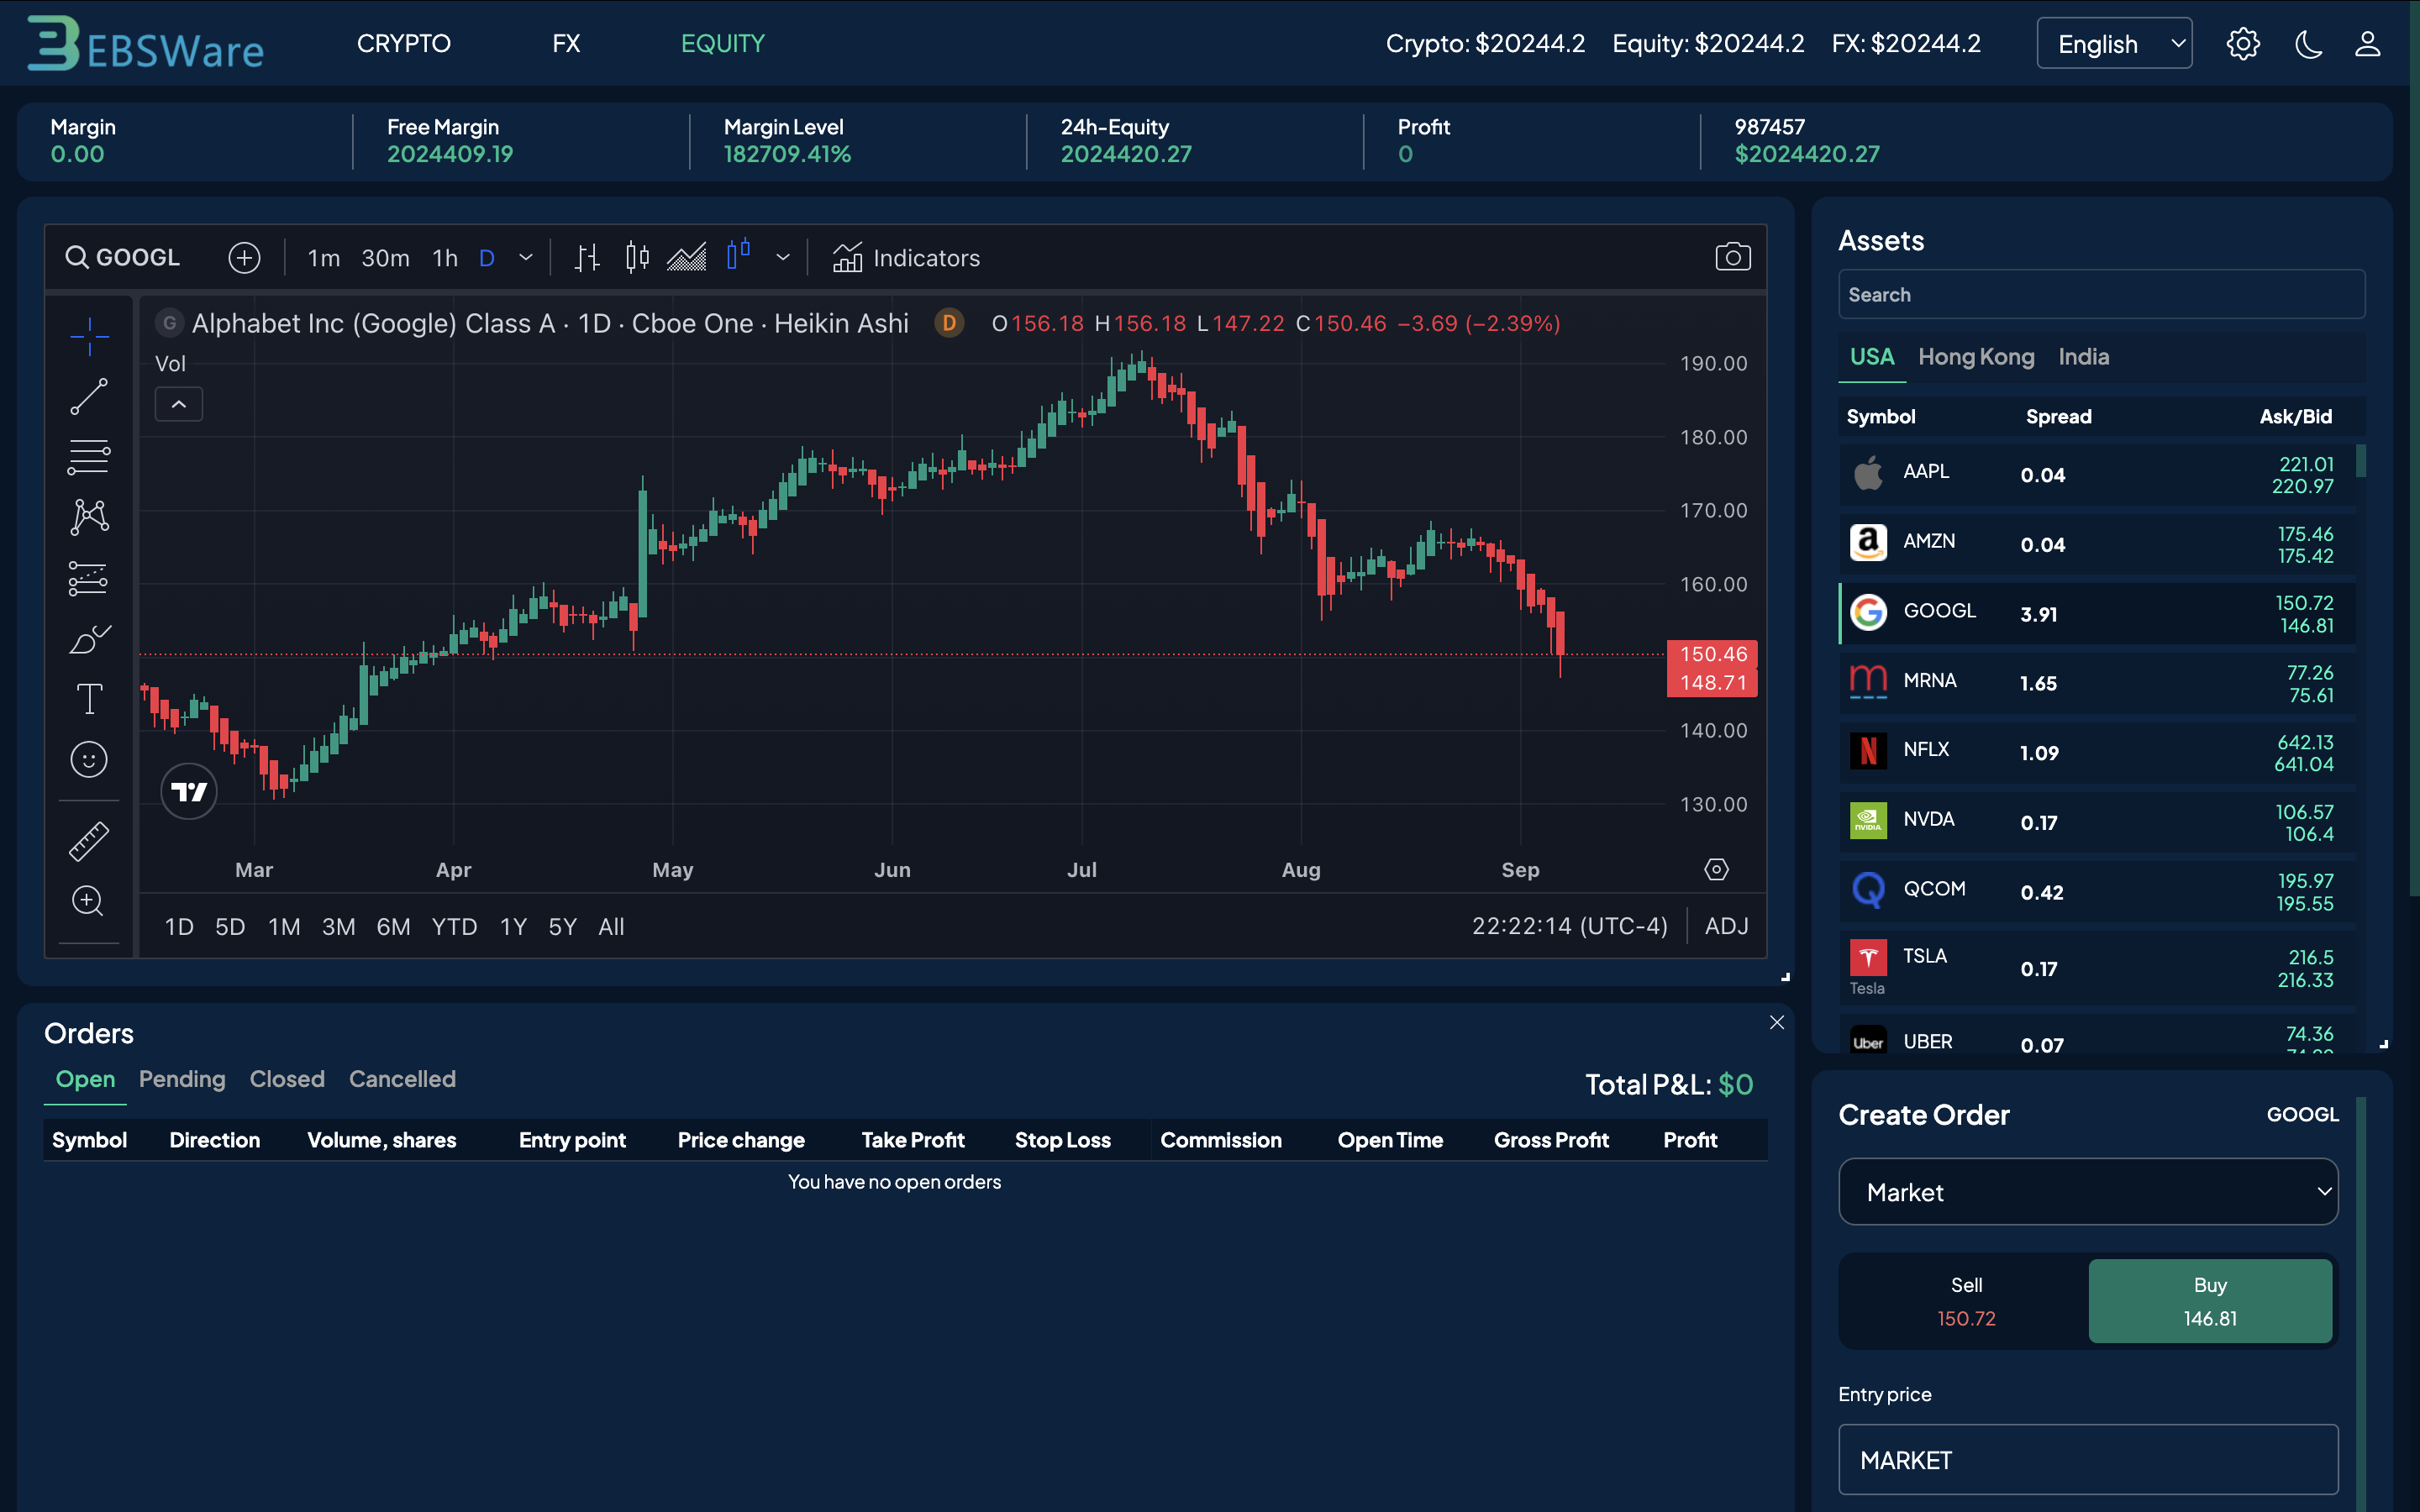Select the crosshair cursor tool
The height and width of the screenshot is (1512, 2420).
coord(89,336)
